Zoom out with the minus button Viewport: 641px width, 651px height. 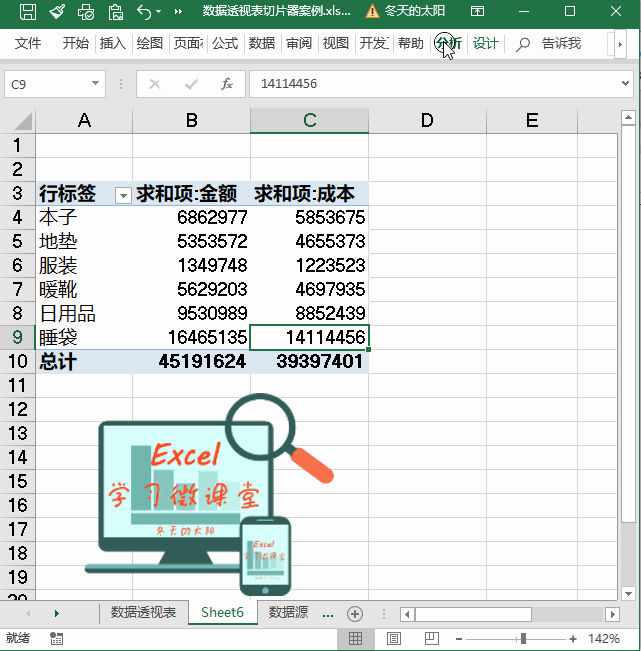point(459,639)
